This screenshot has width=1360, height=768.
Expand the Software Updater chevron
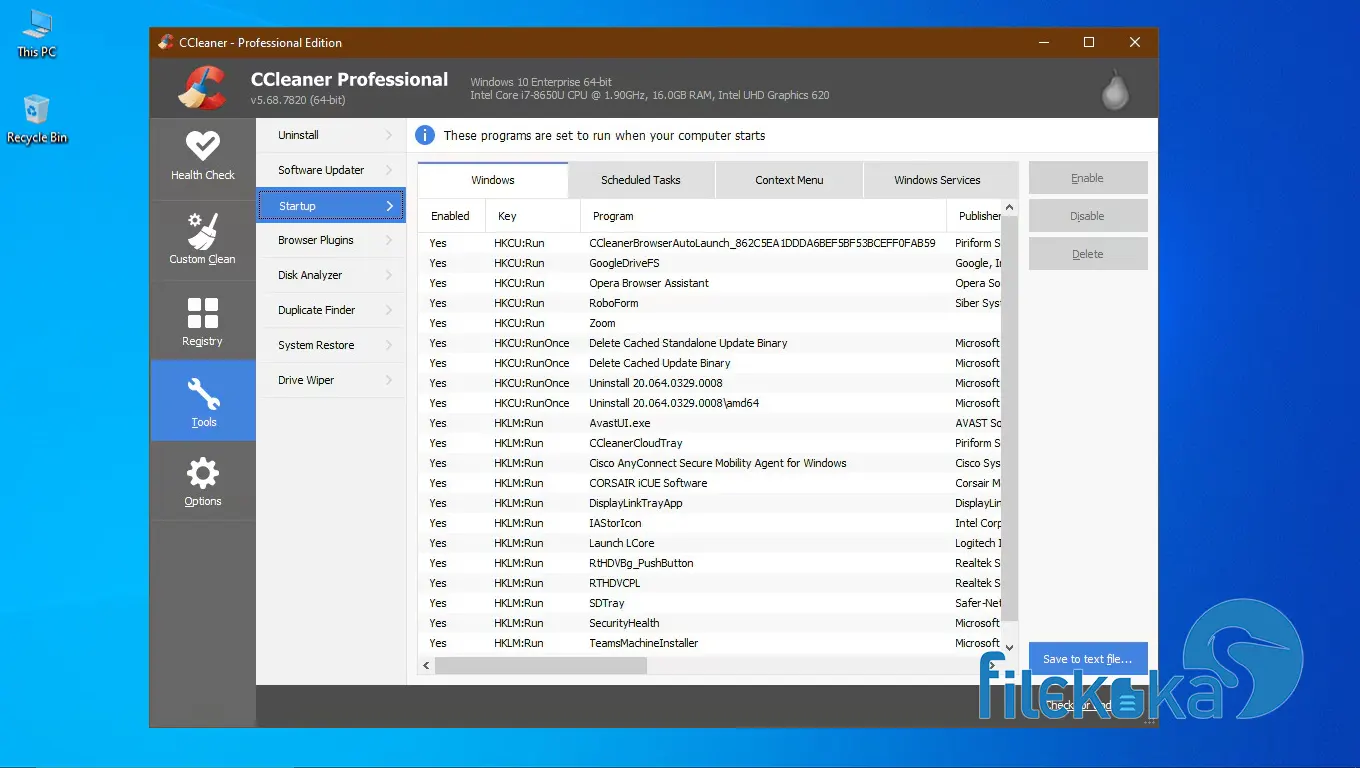[x=389, y=170]
